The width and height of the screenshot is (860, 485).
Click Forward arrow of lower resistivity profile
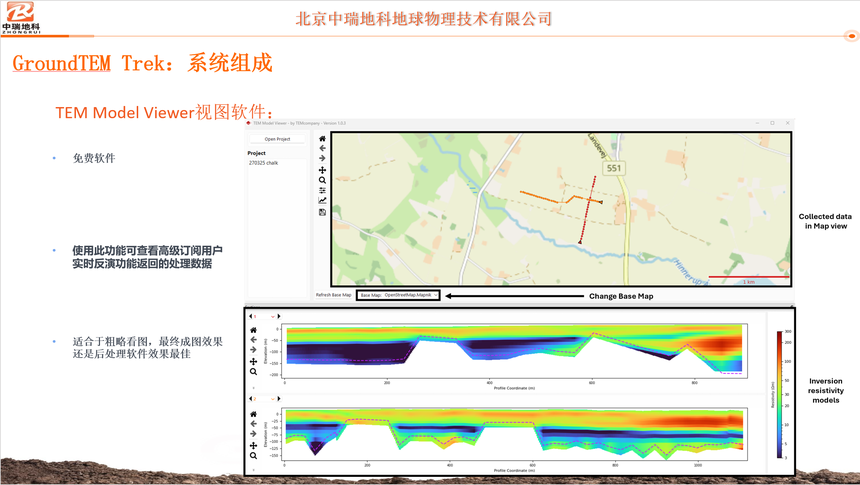253,434
